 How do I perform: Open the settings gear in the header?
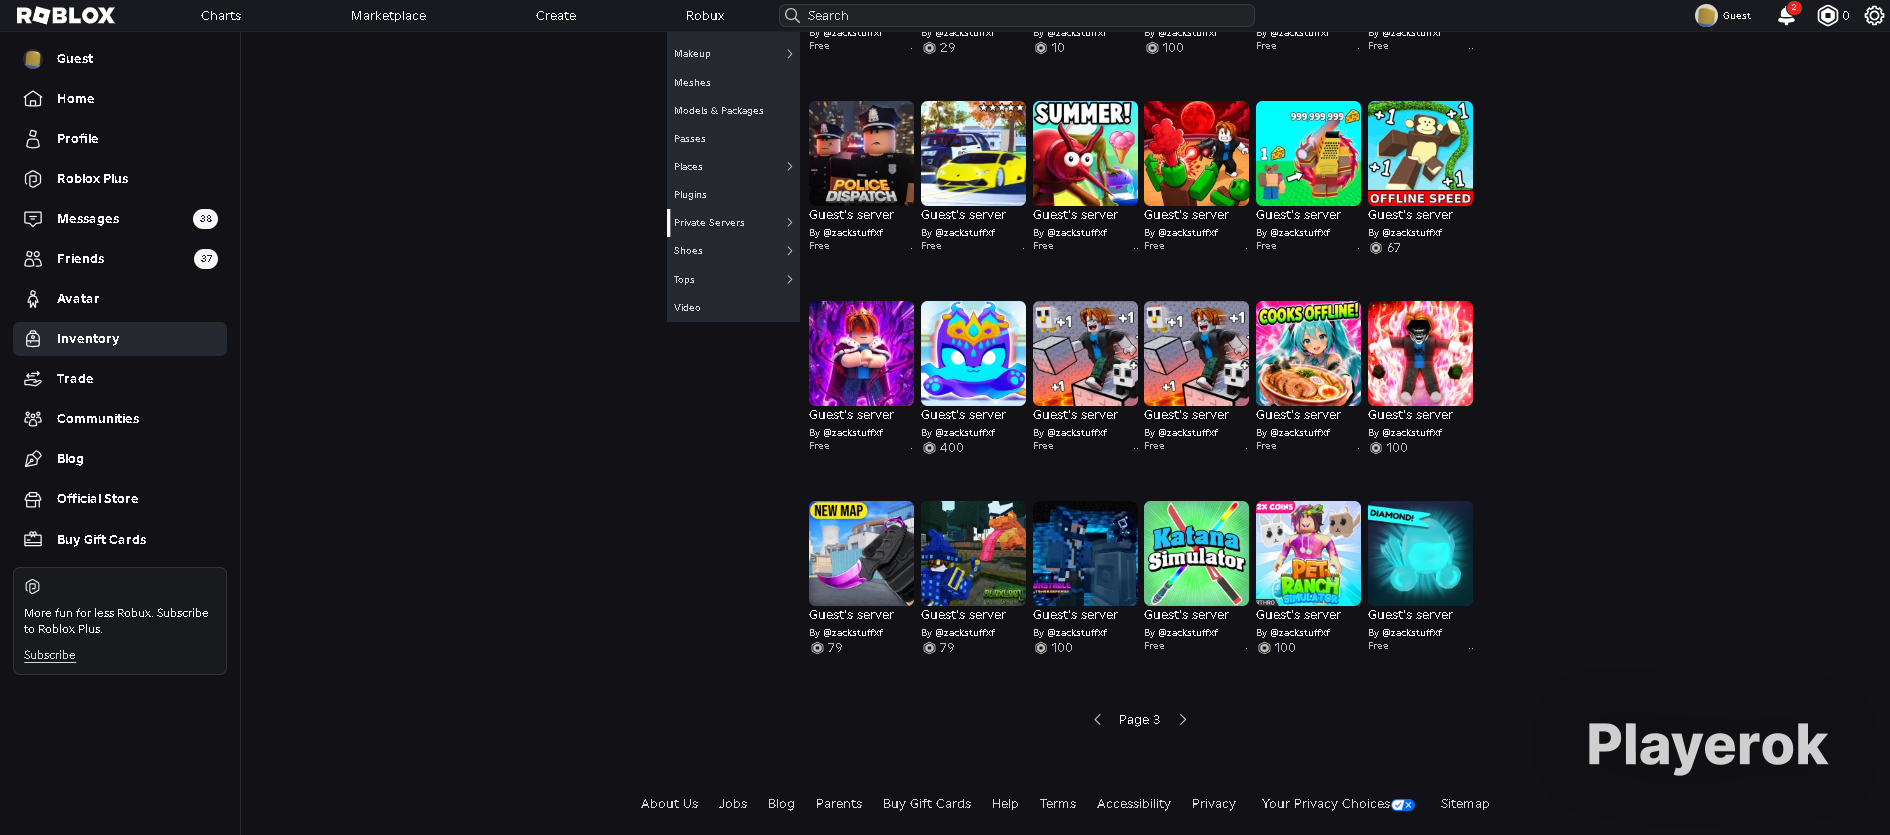point(1874,15)
